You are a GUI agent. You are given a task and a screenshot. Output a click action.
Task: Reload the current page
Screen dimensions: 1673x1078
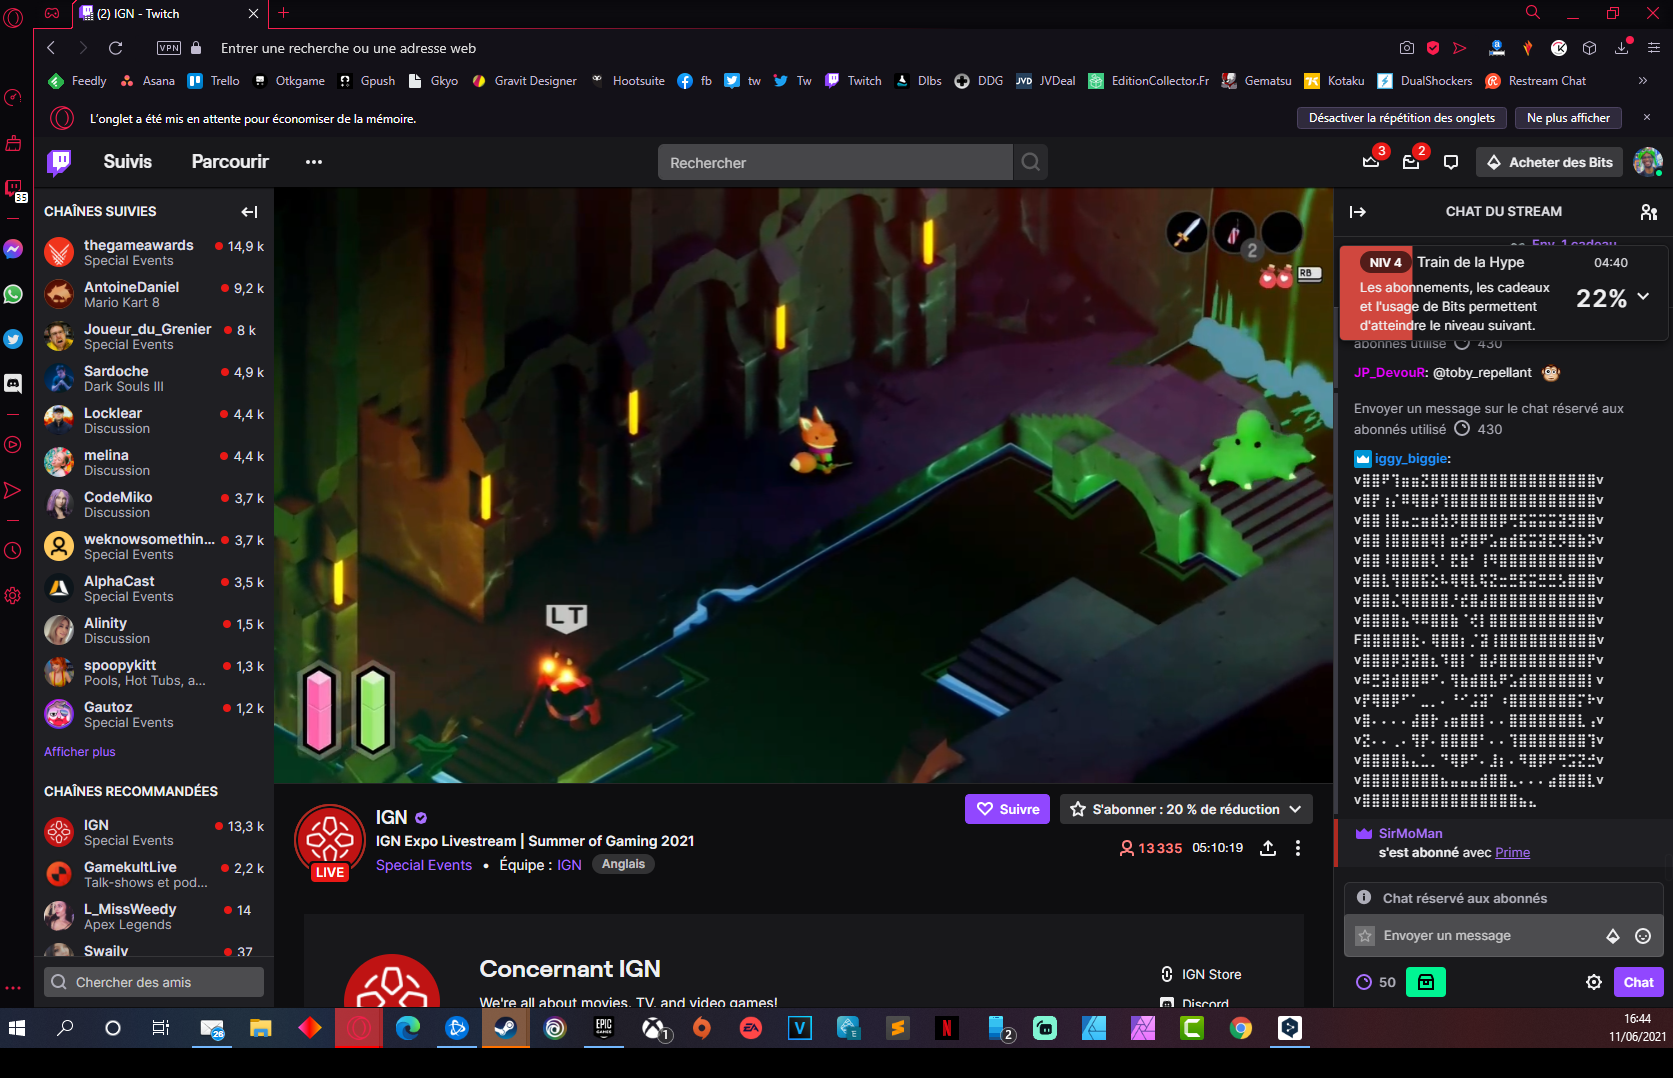pyautogui.click(x=115, y=48)
